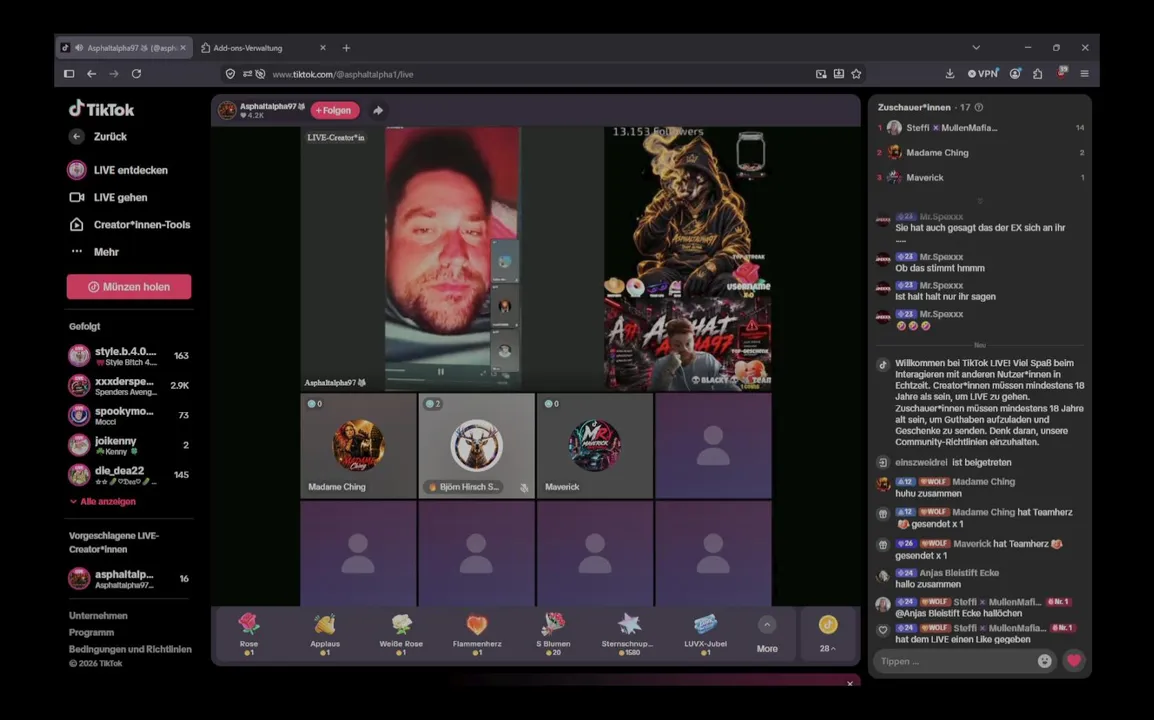
Task: Open the VPN extension button
Action: [x=983, y=74]
